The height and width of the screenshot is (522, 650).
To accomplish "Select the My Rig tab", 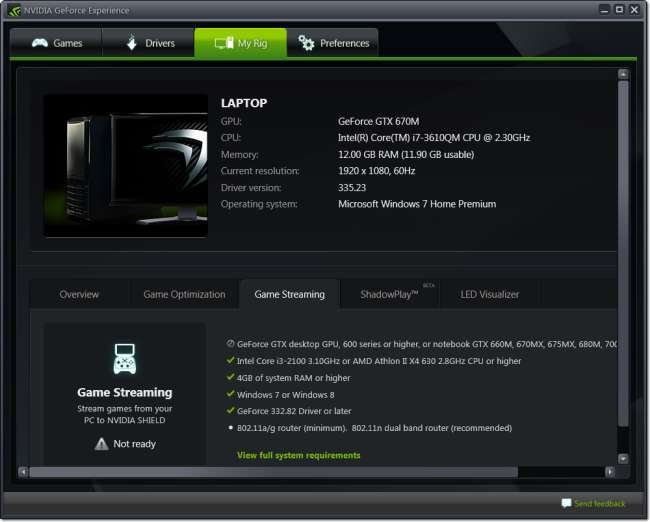I will [x=240, y=43].
